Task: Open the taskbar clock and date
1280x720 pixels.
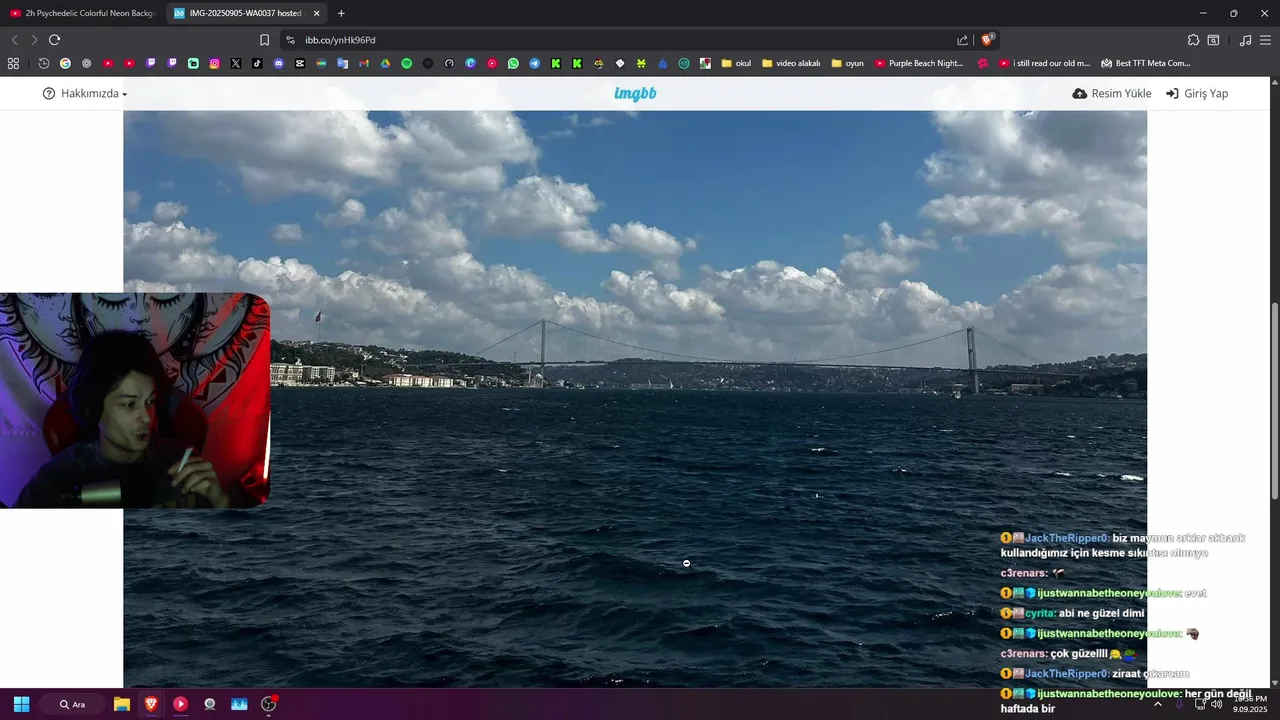Action: 1251,704
